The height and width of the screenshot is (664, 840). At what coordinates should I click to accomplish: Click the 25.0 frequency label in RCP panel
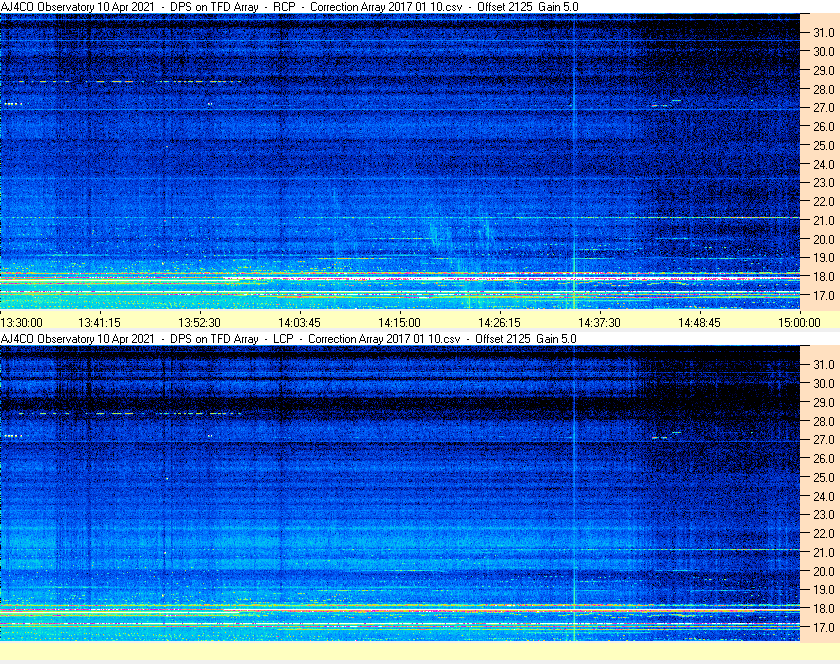[x=824, y=145]
